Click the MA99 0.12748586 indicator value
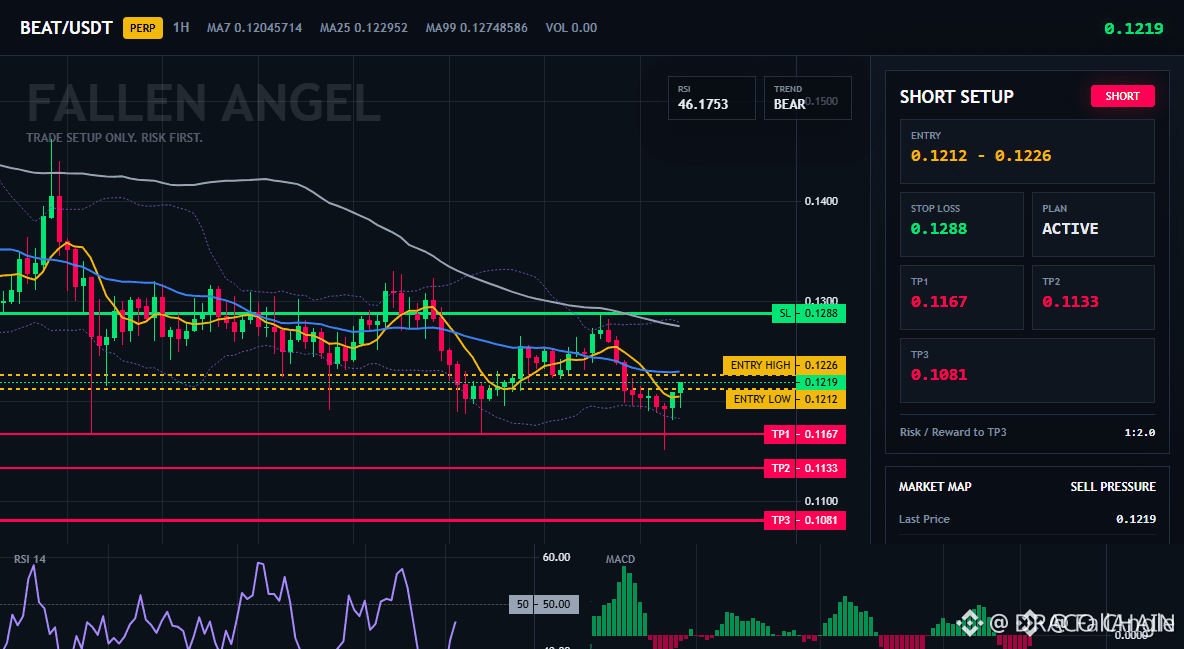This screenshot has height=649, width=1184. click(476, 28)
